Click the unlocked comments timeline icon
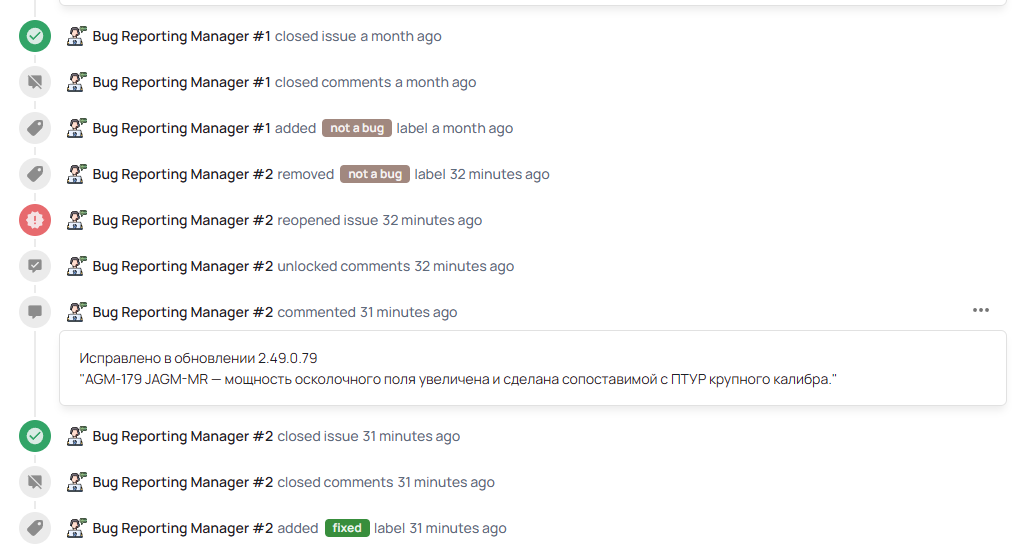 pos(35,266)
